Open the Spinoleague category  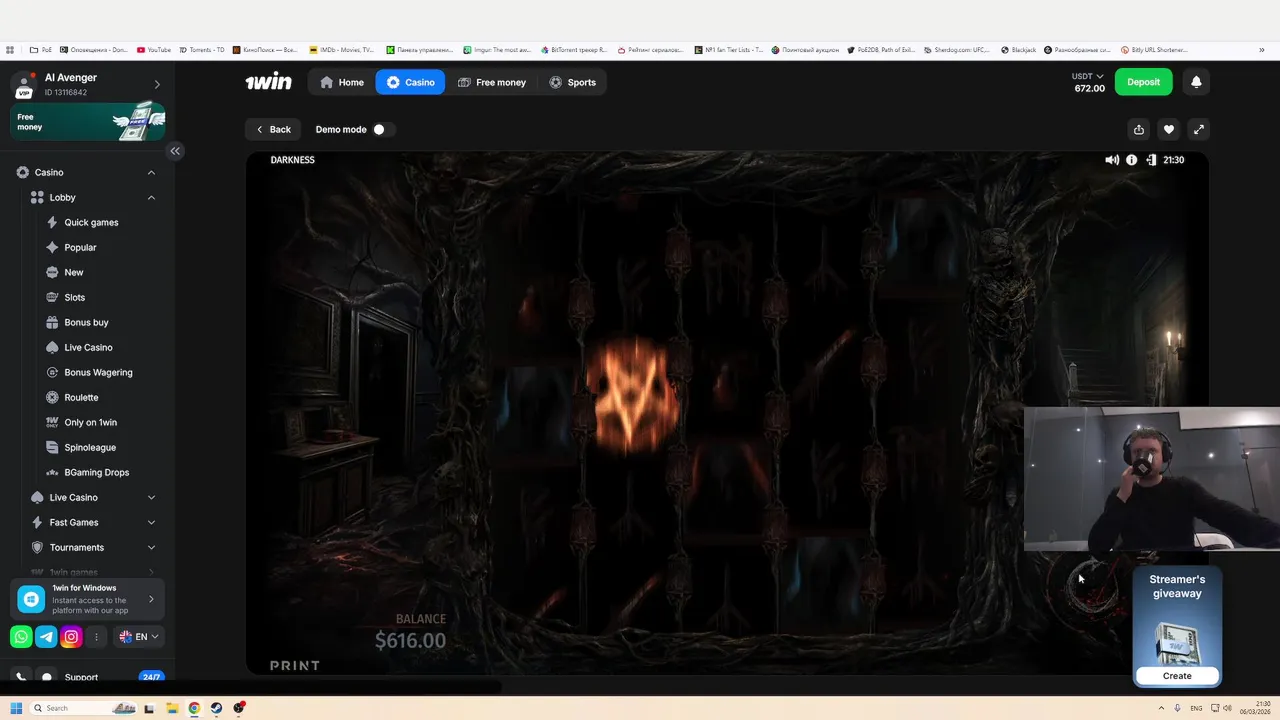[90, 447]
